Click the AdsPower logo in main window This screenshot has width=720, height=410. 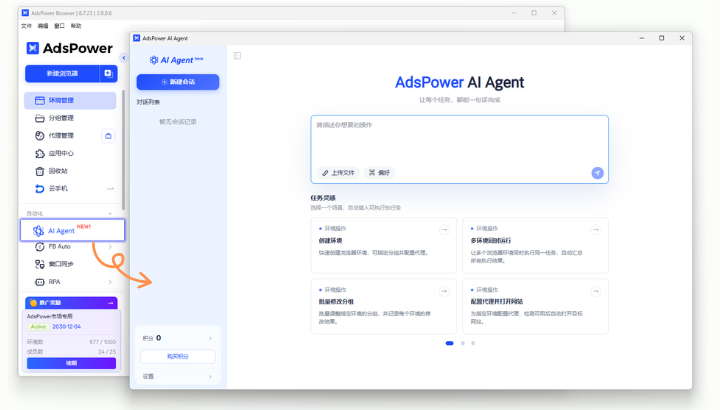(x=69, y=48)
